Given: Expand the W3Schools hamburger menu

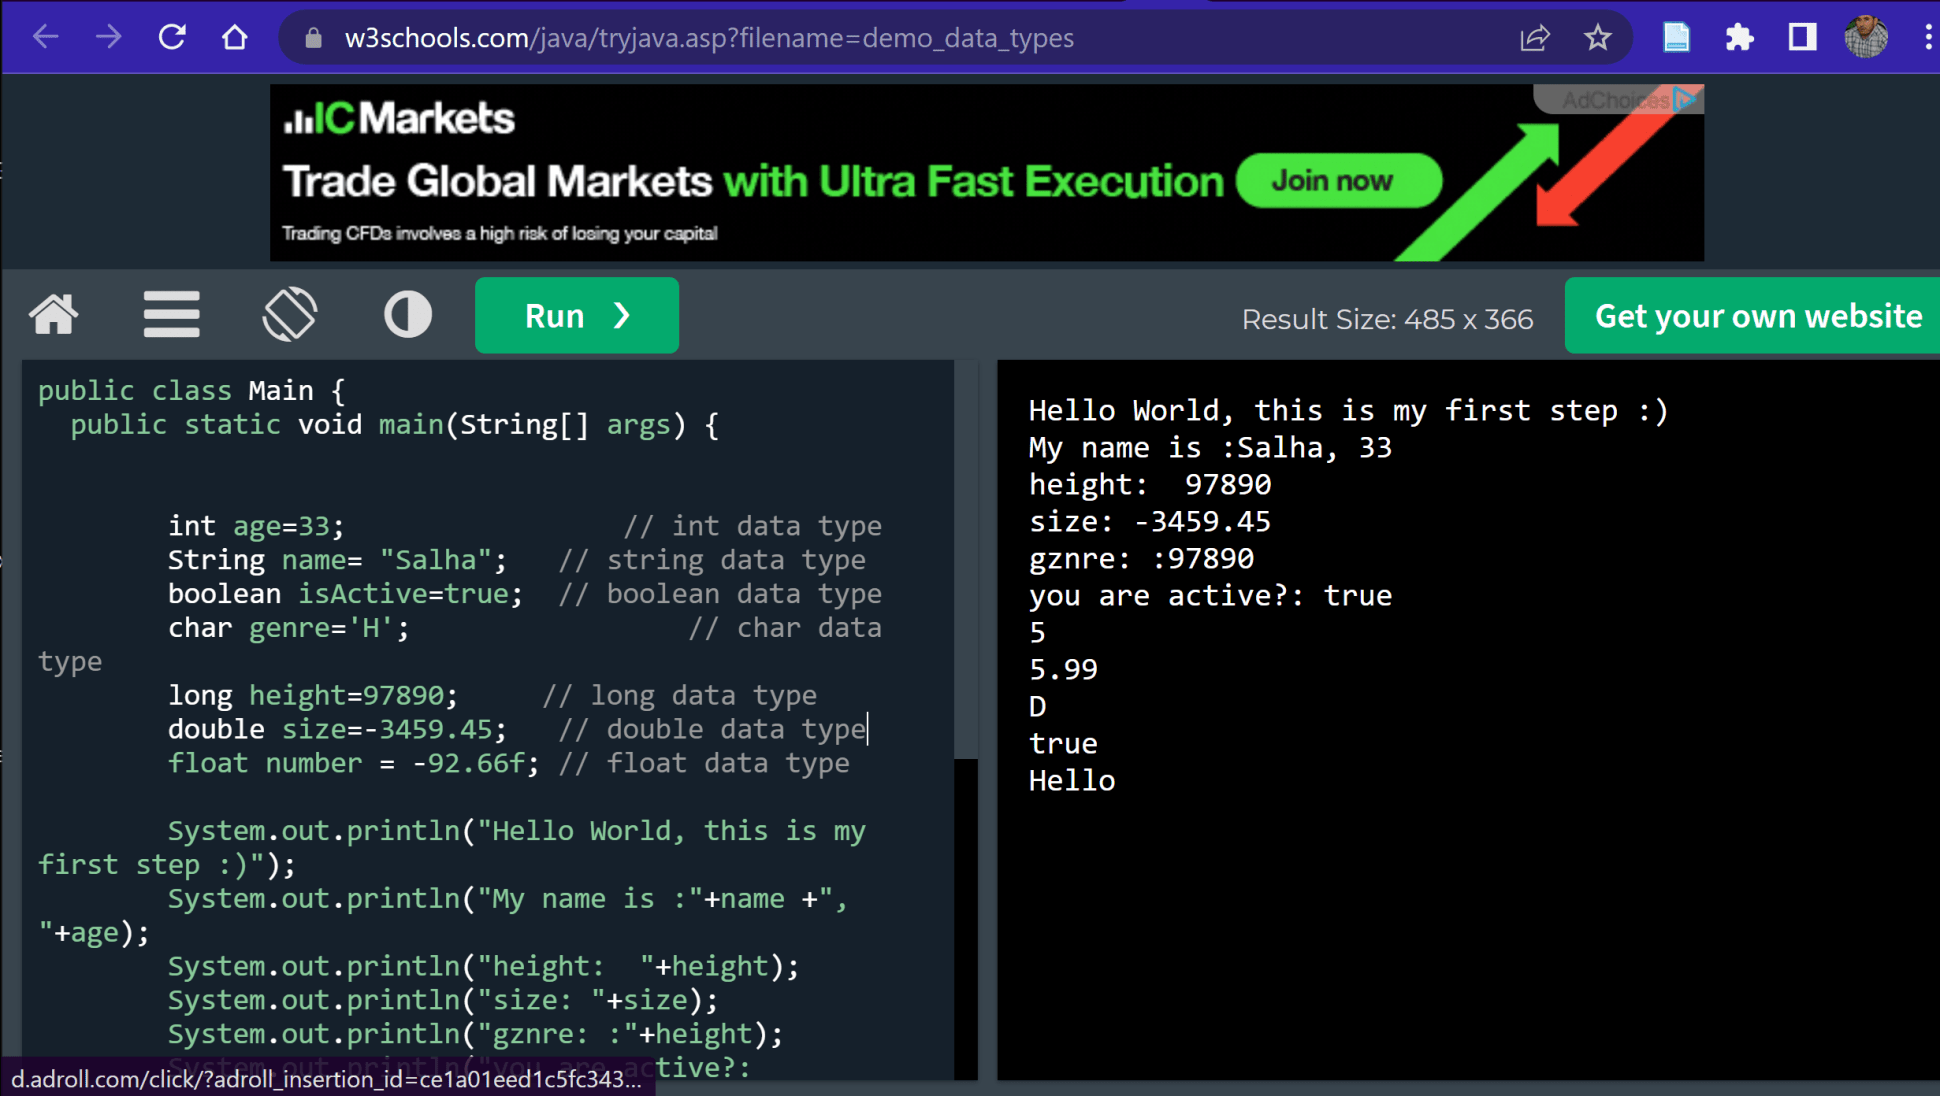Looking at the screenshot, I should pos(171,314).
